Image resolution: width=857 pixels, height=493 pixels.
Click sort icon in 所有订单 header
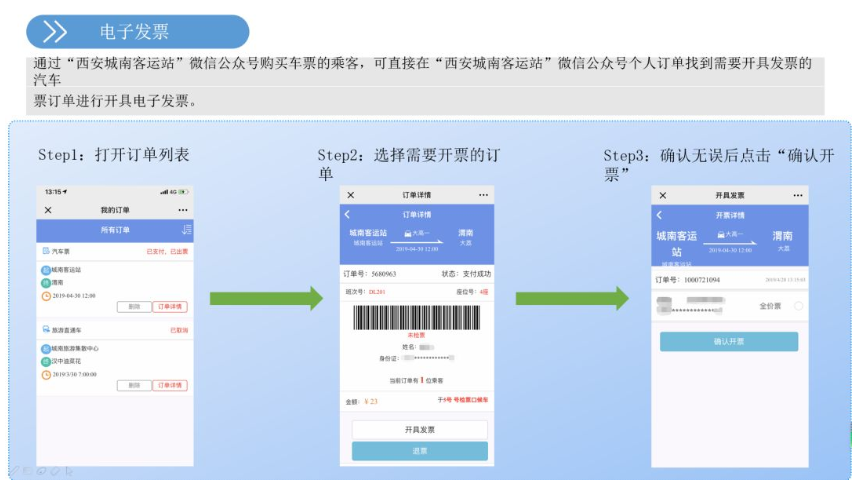(x=187, y=230)
